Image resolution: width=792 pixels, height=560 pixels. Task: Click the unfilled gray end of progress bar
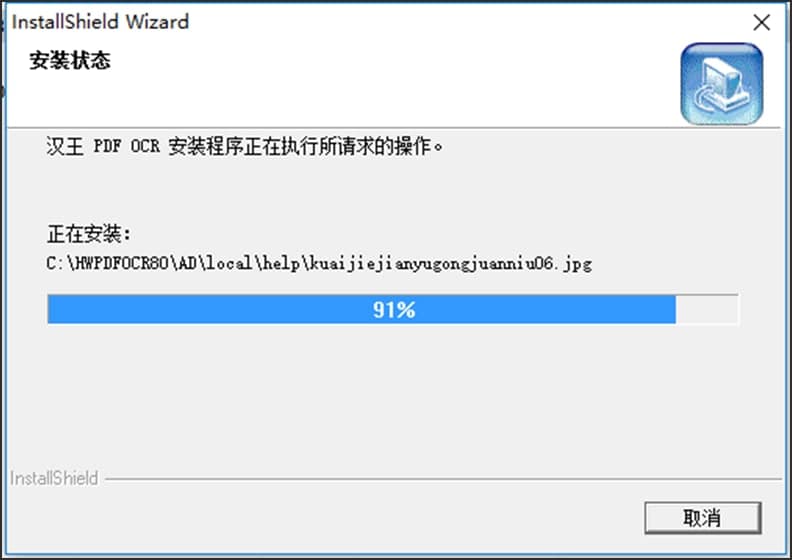pos(707,310)
